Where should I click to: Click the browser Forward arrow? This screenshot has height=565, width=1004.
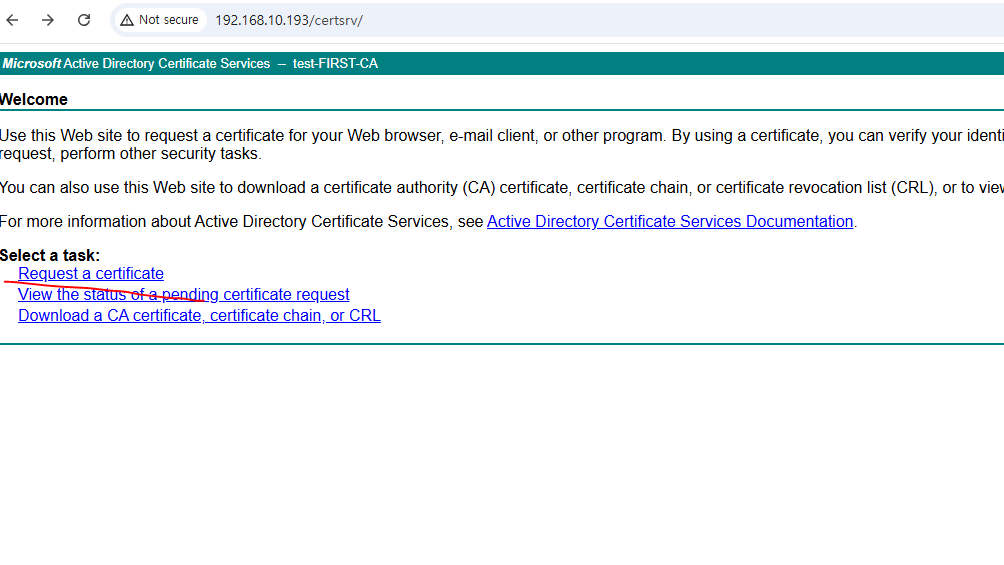pyautogui.click(x=48, y=20)
